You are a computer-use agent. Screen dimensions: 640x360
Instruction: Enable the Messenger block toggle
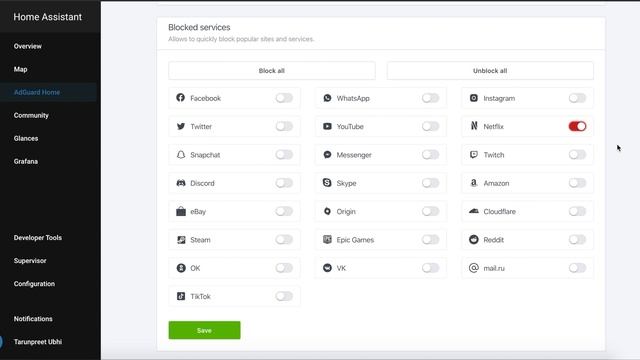[431, 155]
